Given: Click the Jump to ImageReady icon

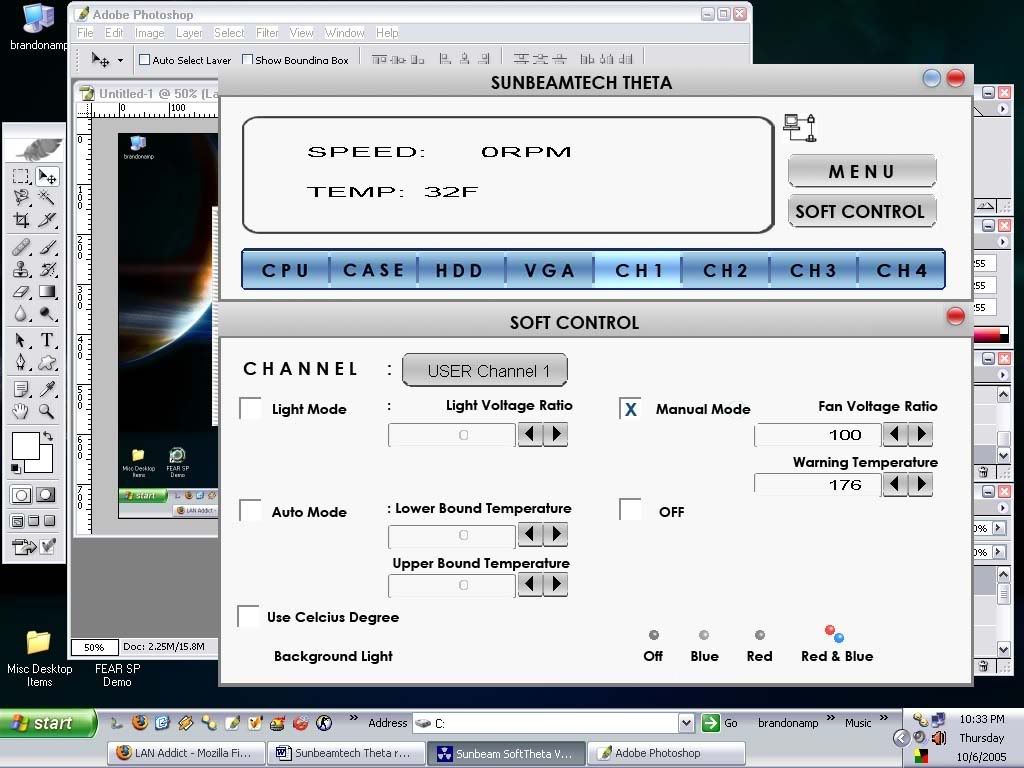Looking at the screenshot, I should (x=24, y=546).
